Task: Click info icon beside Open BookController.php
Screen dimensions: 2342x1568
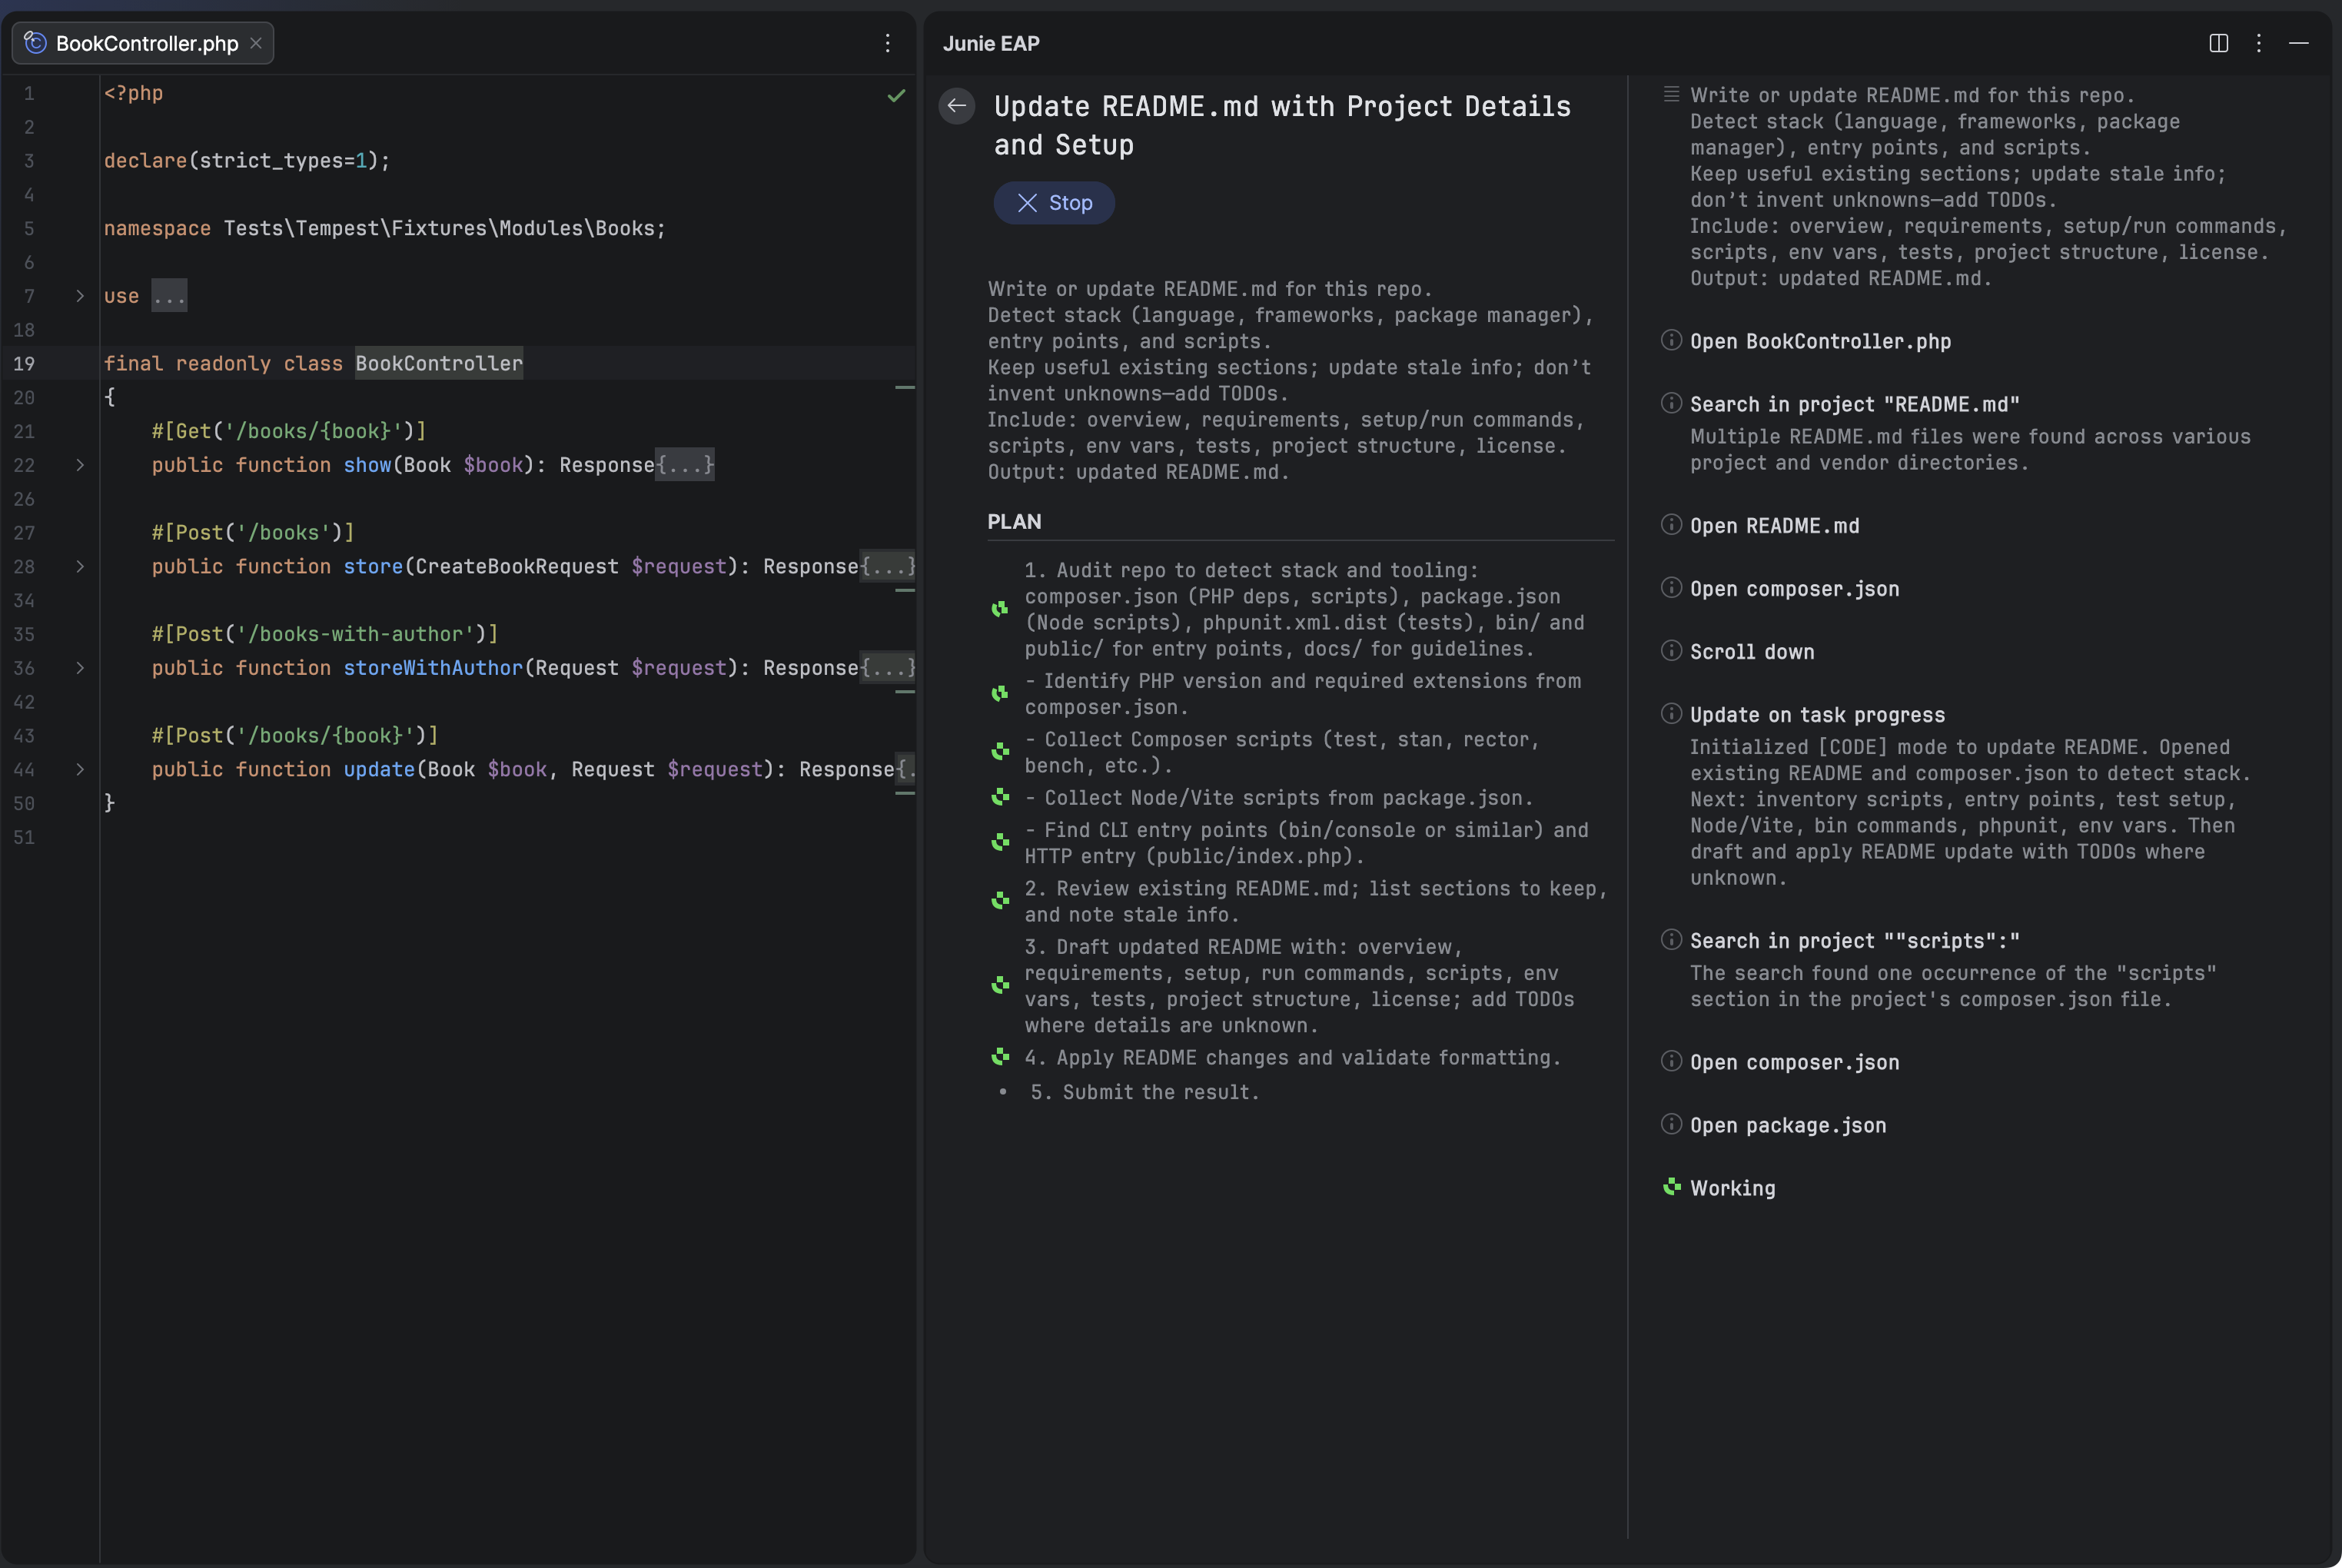Action: coord(1670,340)
